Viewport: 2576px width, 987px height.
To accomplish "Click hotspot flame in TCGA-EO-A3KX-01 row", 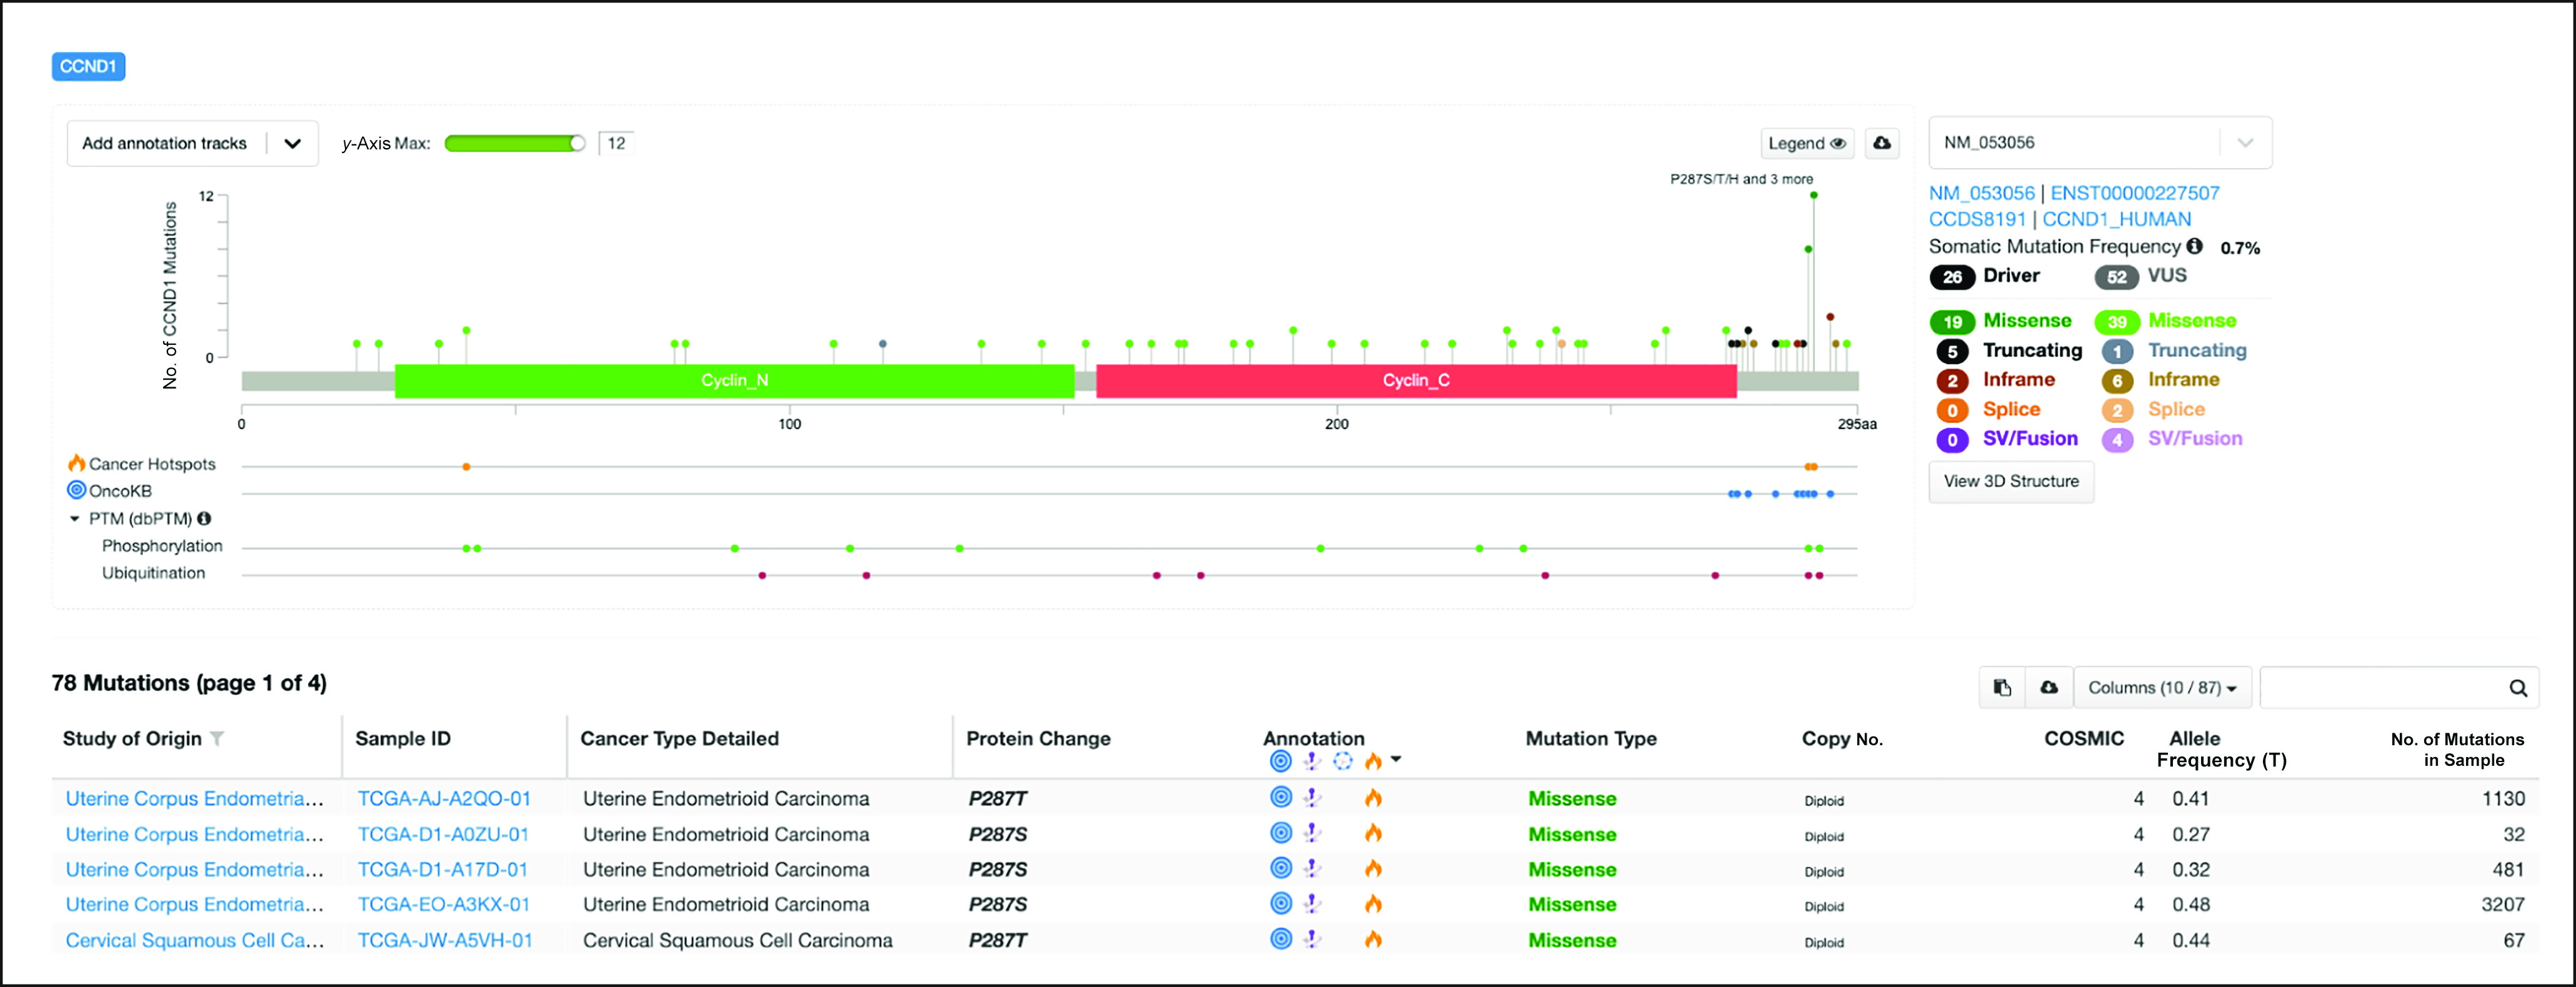I will point(1373,904).
